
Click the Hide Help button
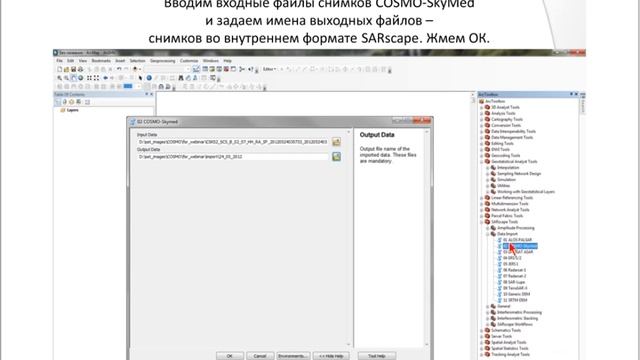click(331, 356)
